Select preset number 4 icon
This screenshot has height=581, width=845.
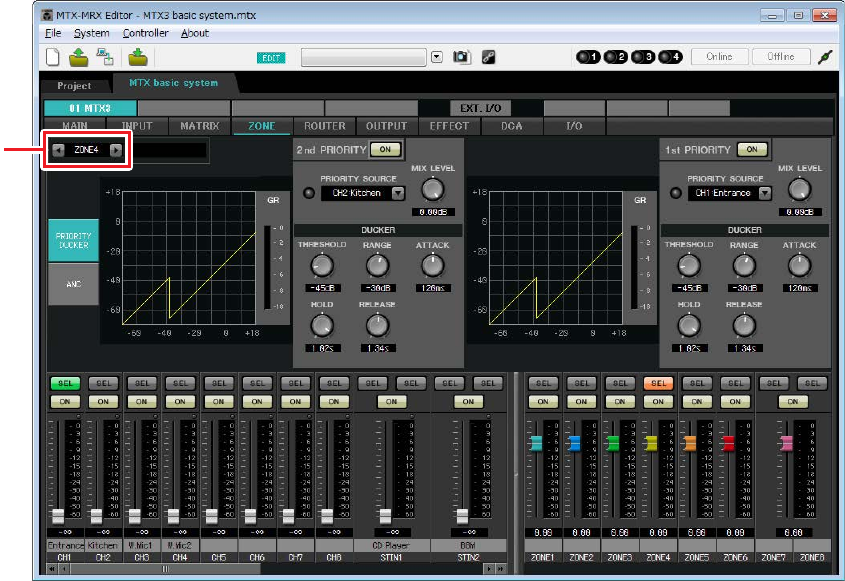click(671, 57)
